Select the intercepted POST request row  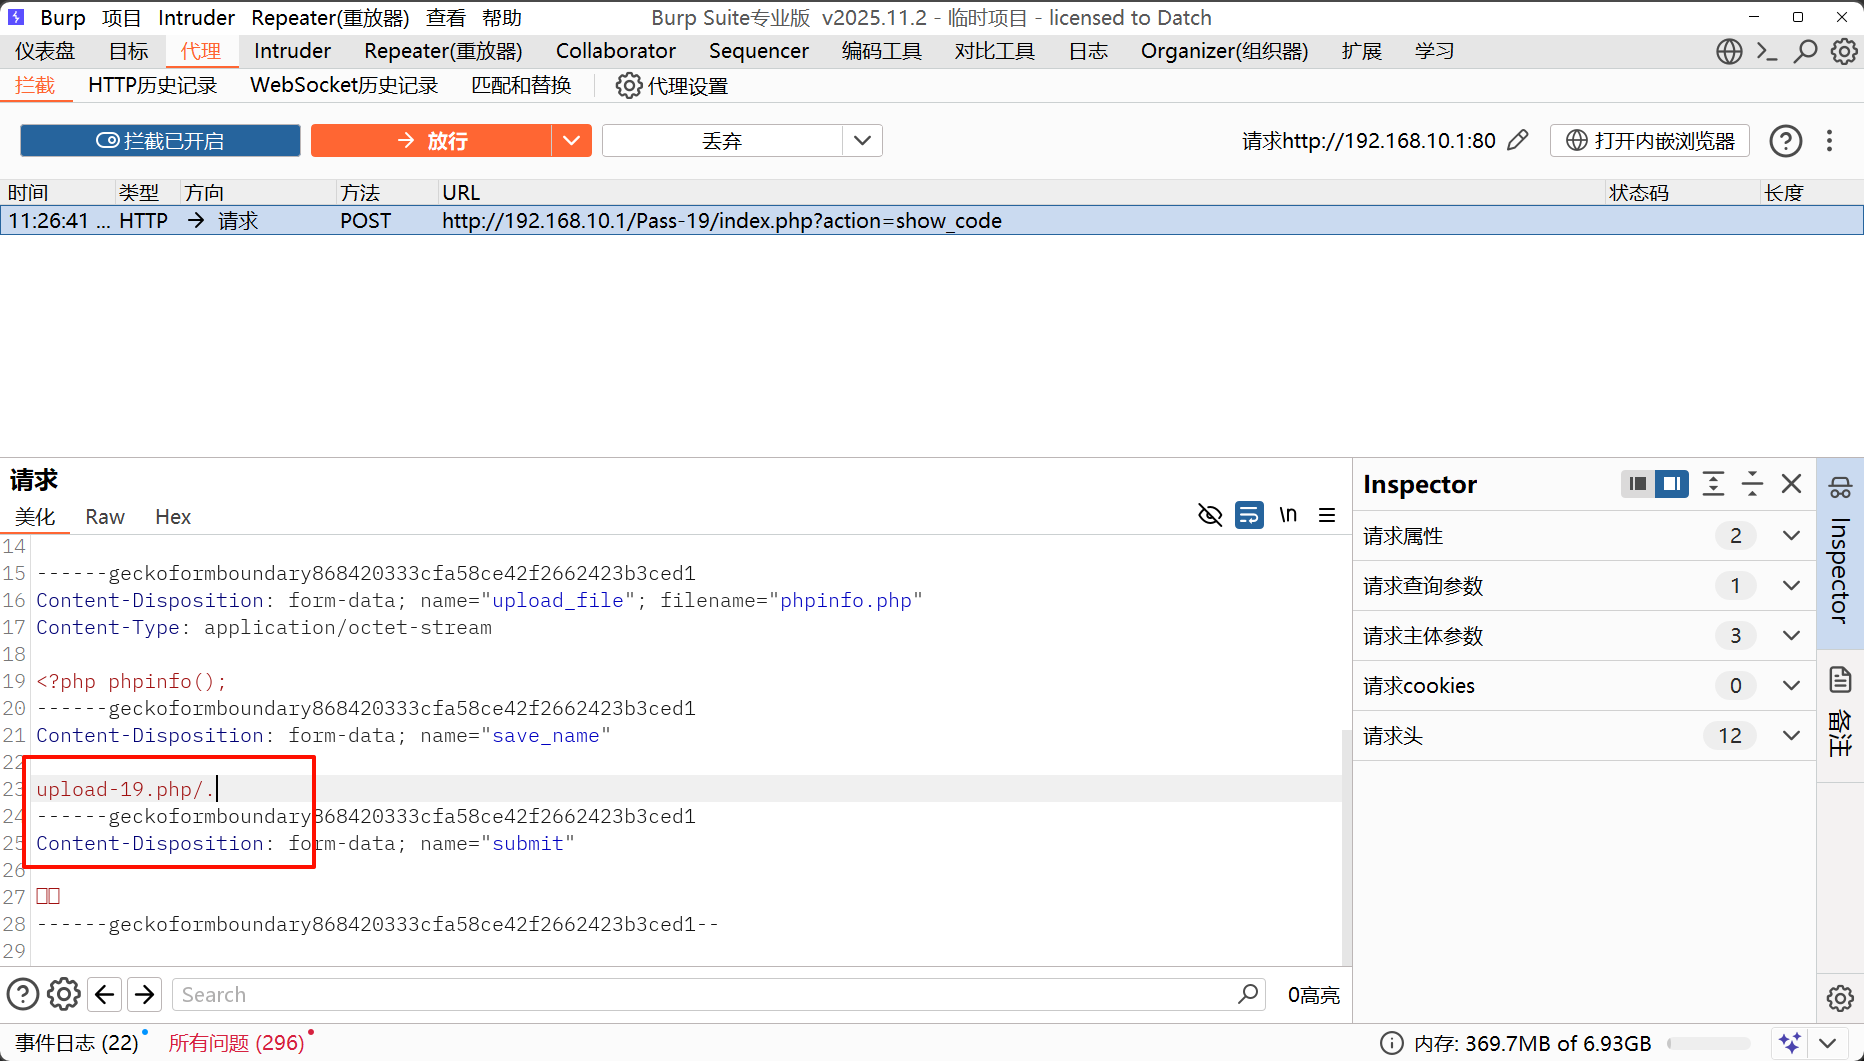coord(932,221)
